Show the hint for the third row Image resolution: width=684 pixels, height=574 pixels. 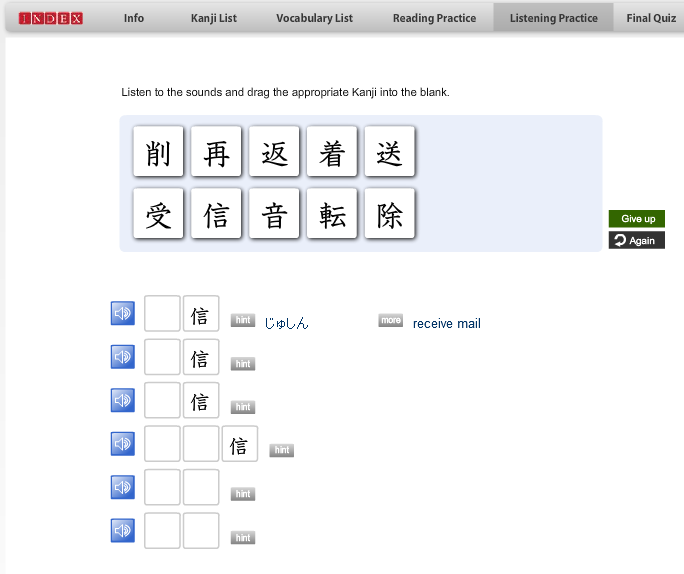[243, 407]
